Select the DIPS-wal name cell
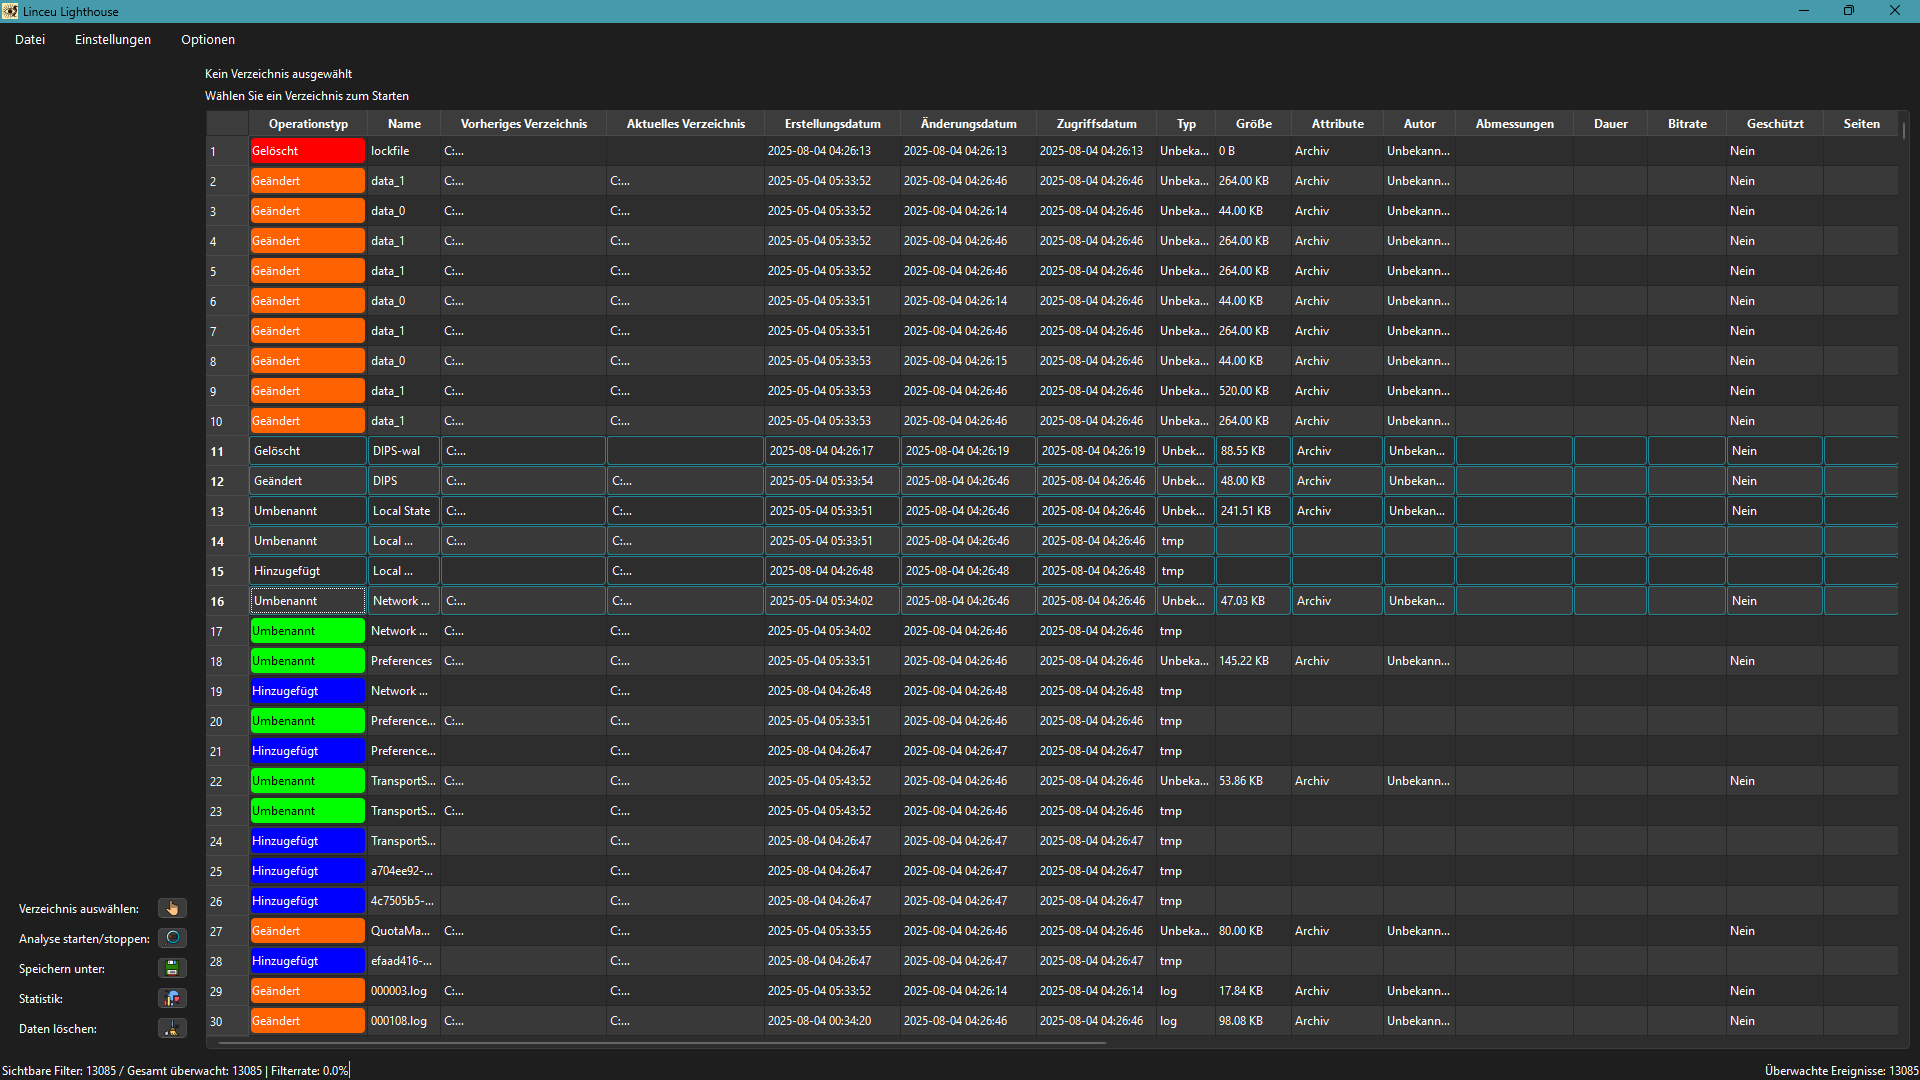The image size is (1920, 1080). [x=403, y=451]
